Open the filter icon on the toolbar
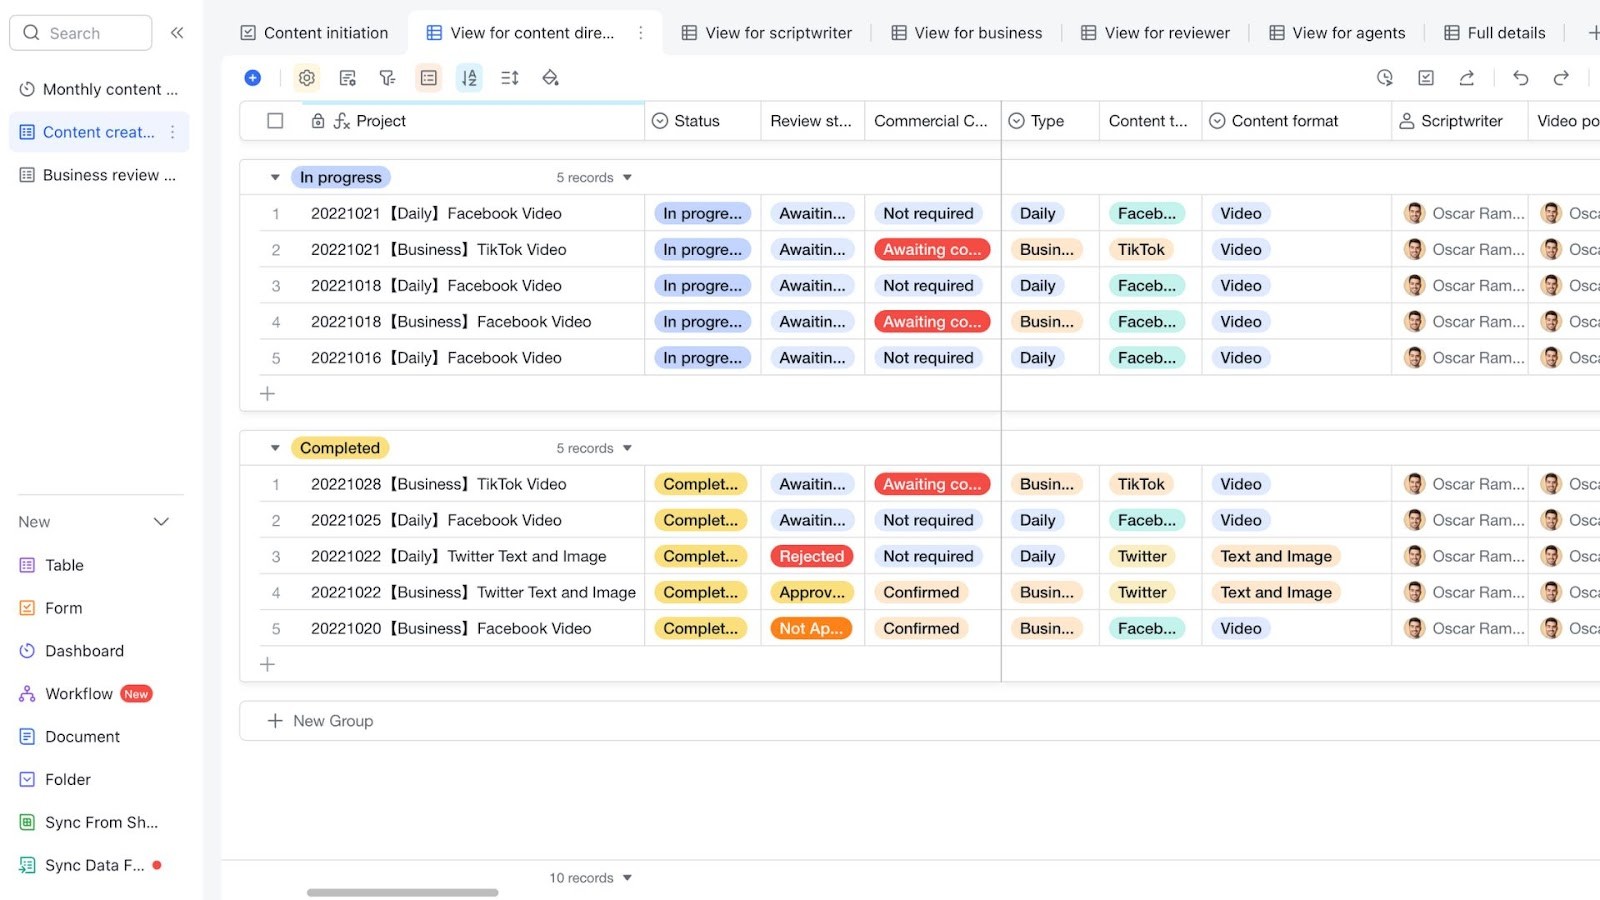This screenshot has height=900, width=1600. (387, 77)
